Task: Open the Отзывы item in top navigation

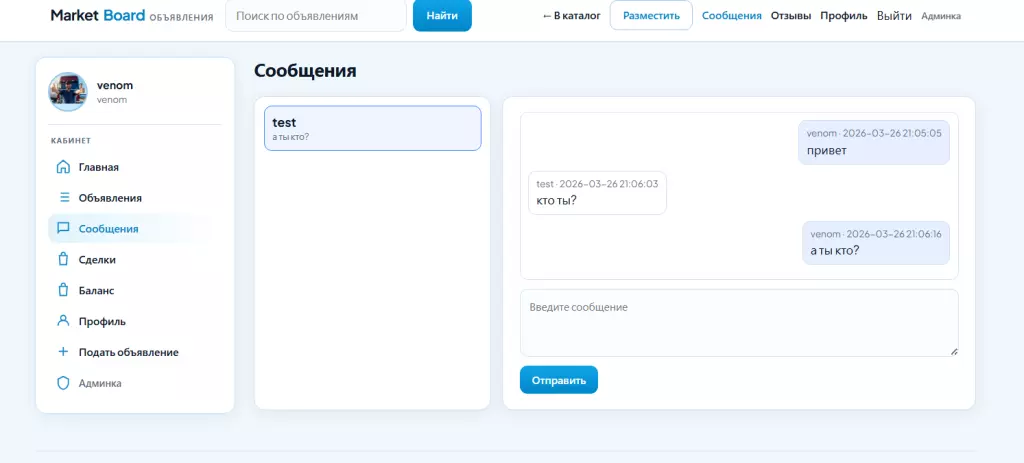Action: click(x=790, y=16)
